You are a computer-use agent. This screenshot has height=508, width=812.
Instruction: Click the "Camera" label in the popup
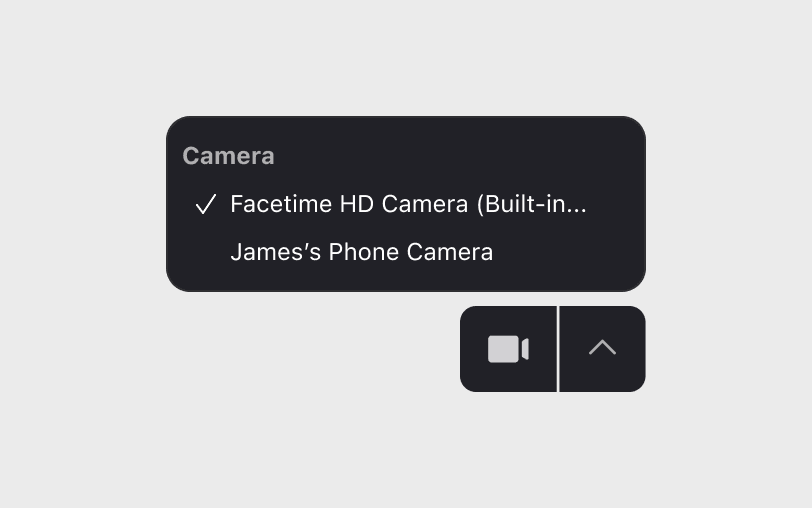228,156
